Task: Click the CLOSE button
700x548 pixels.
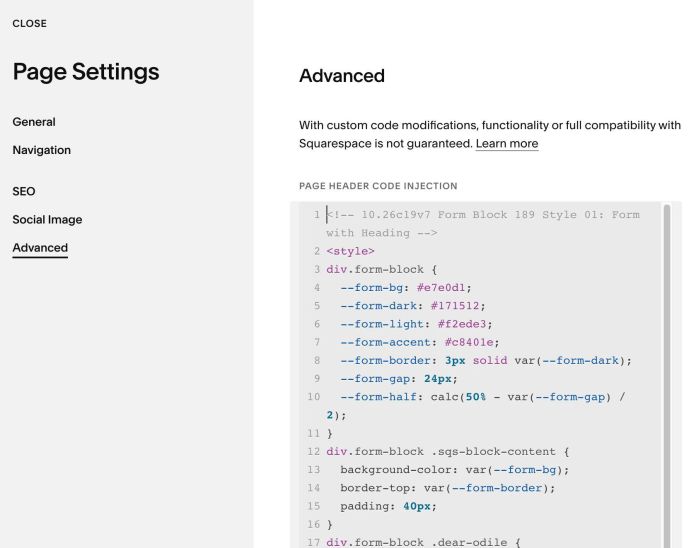Action: click(x=29, y=24)
